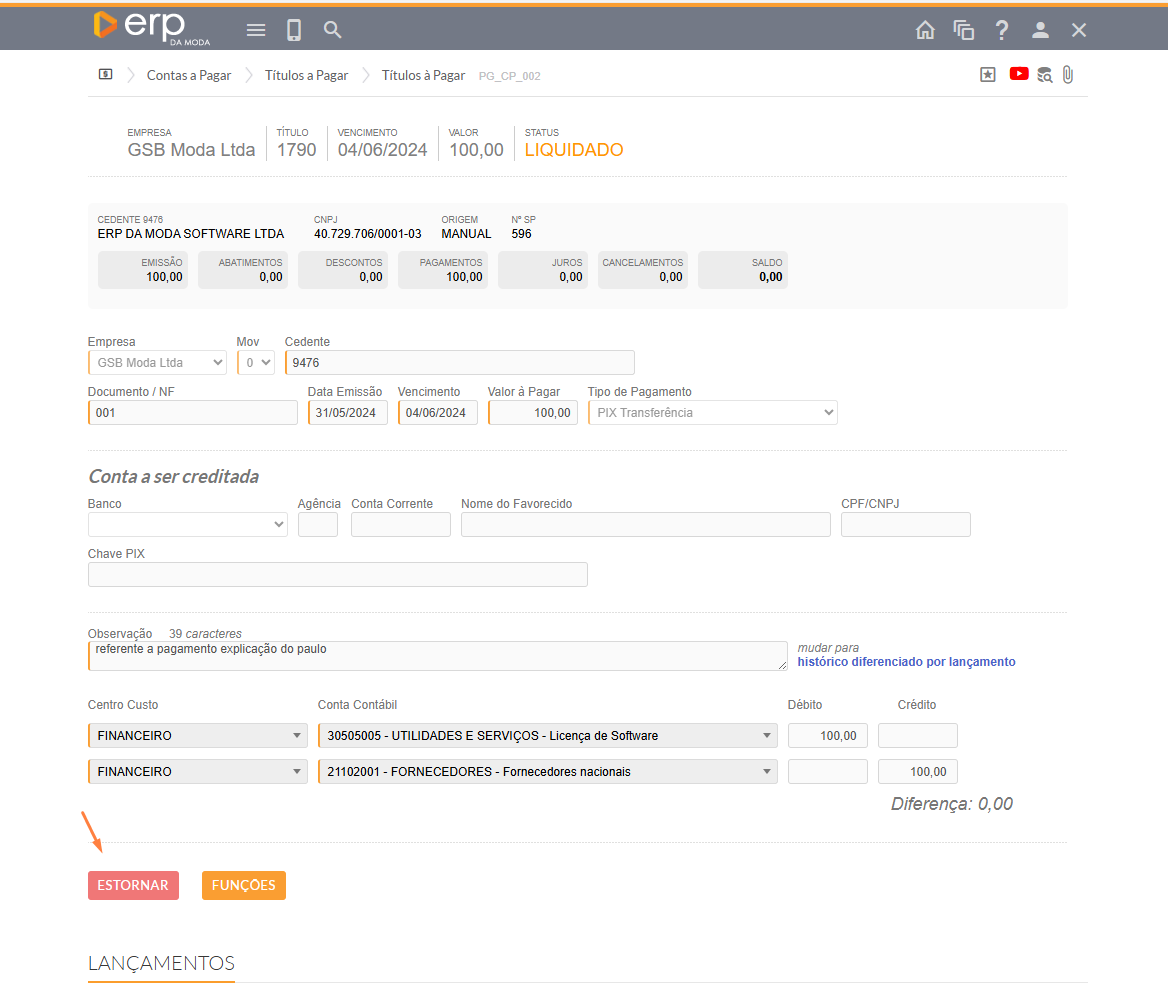Viewport: 1168px width, 987px height.
Task: Open the 21102001 FORNECEDORES account dropdown
Action: [547, 772]
